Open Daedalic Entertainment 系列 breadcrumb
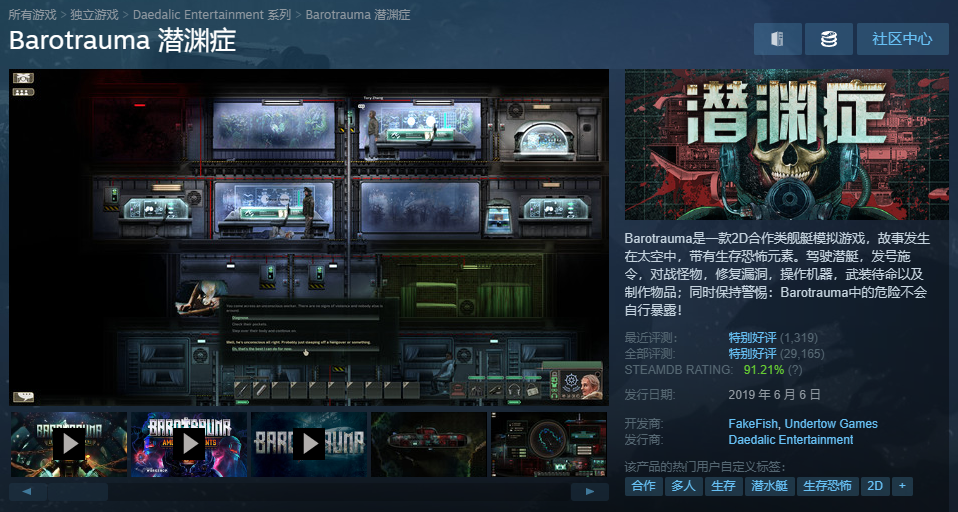The width and height of the screenshot is (958, 512). pos(211,15)
